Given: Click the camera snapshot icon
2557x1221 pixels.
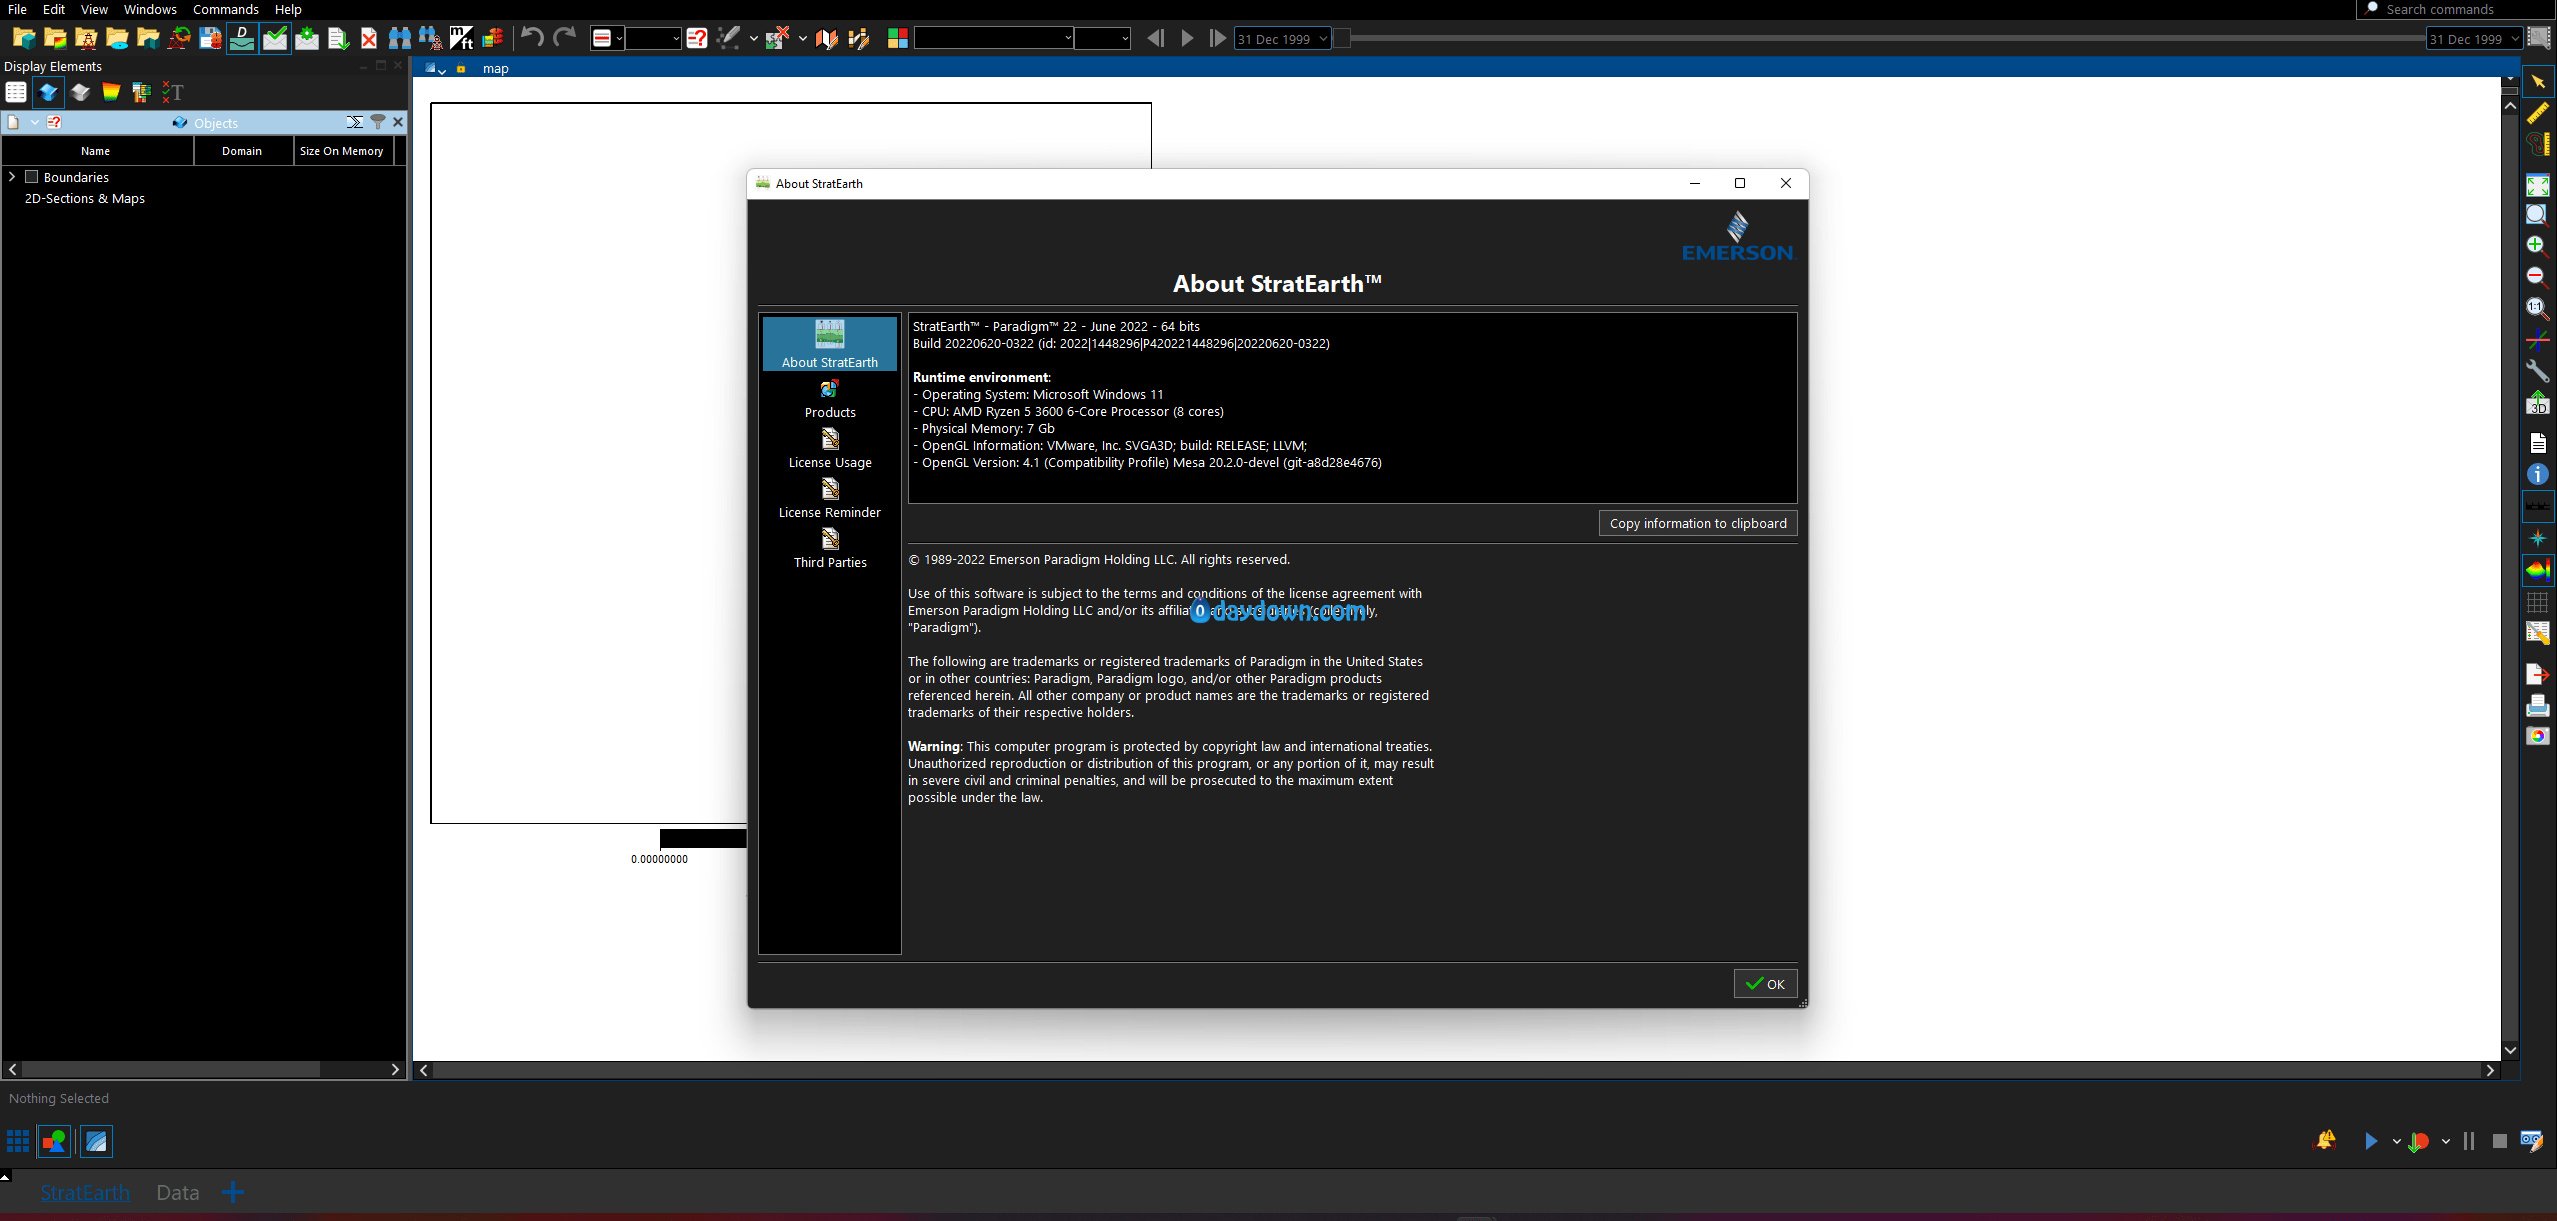Looking at the screenshot, I should click(x=2537, y=736).
